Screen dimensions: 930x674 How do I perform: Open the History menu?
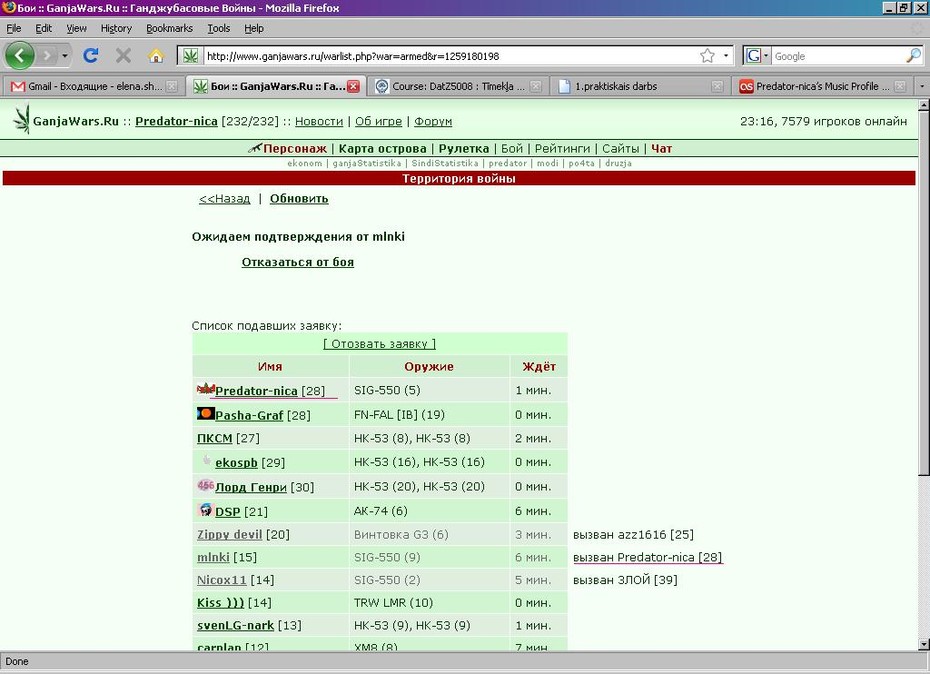pos(116,28)
